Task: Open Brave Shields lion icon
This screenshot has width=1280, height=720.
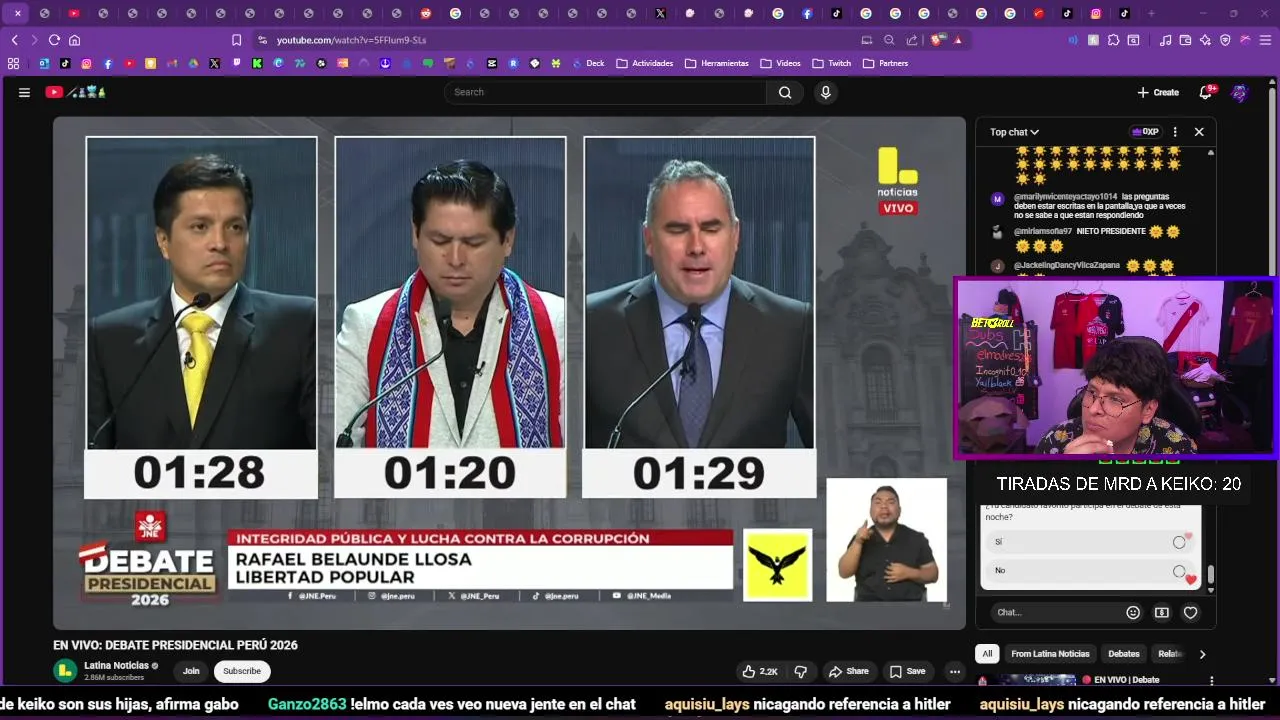Action: 937,40
